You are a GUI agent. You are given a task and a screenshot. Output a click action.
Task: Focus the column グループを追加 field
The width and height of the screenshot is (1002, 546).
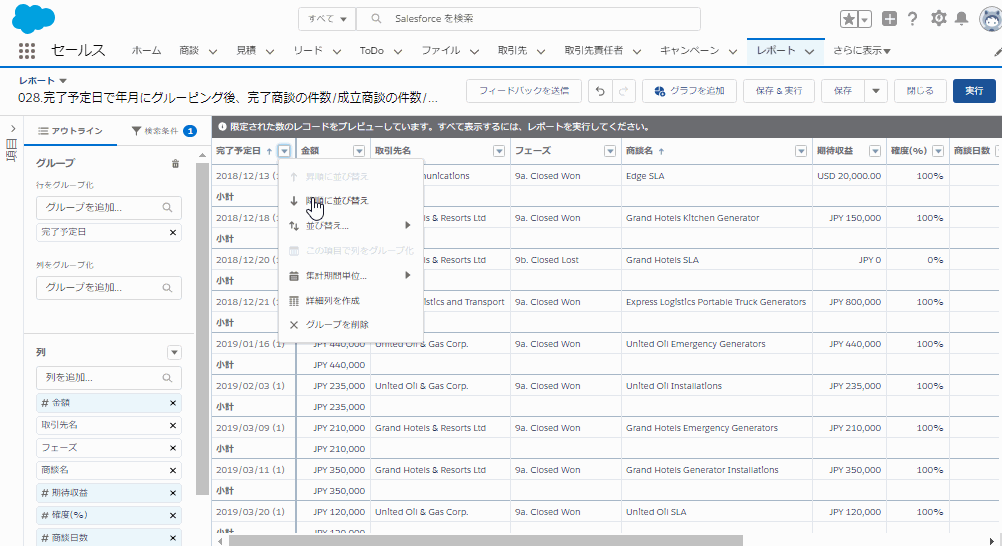[x=109, y=288]
